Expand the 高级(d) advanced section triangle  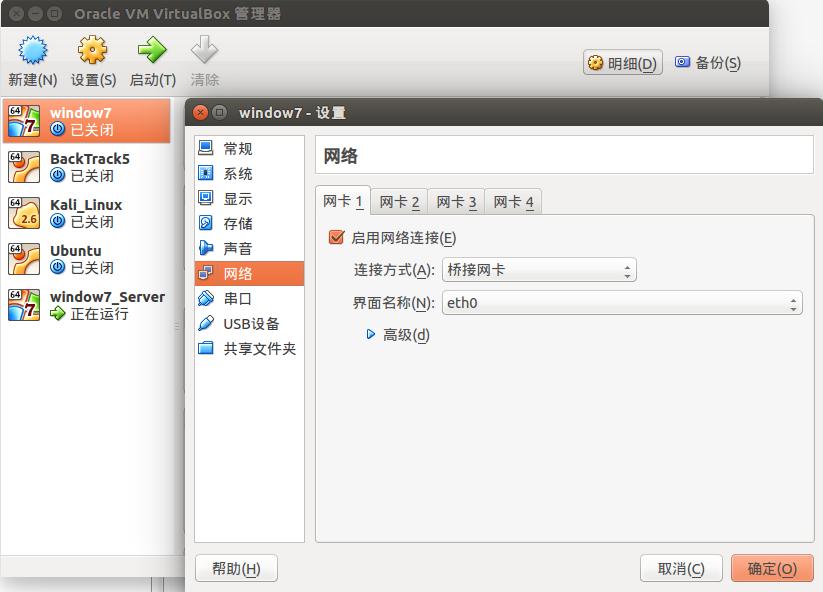click(x=371, y=334)
